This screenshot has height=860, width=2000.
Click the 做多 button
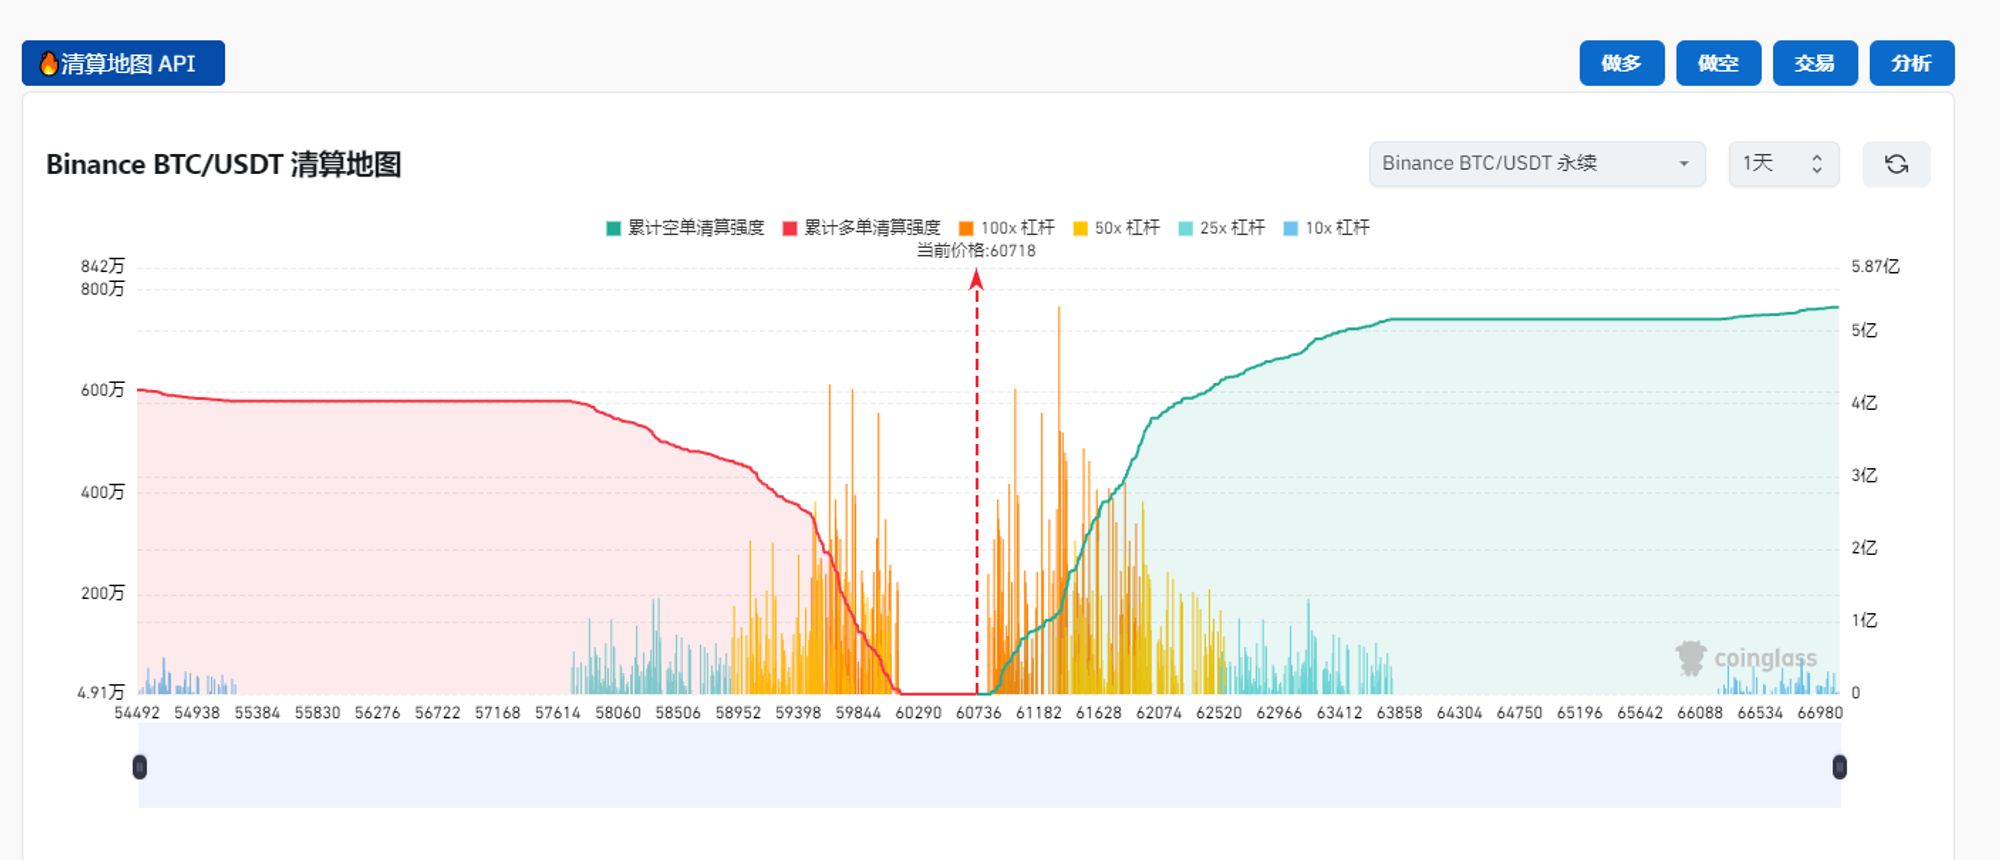click(x=1621, y=63)
